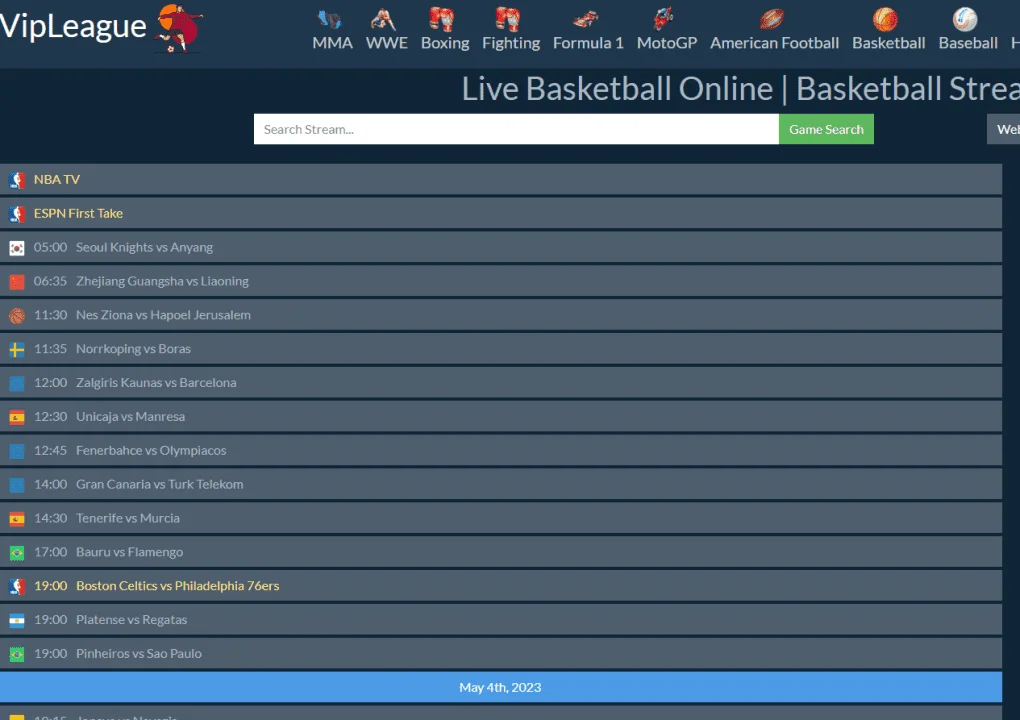Click the Spain flag beside Tenerife vs Murcia
1020x720 pixels.
17,518
